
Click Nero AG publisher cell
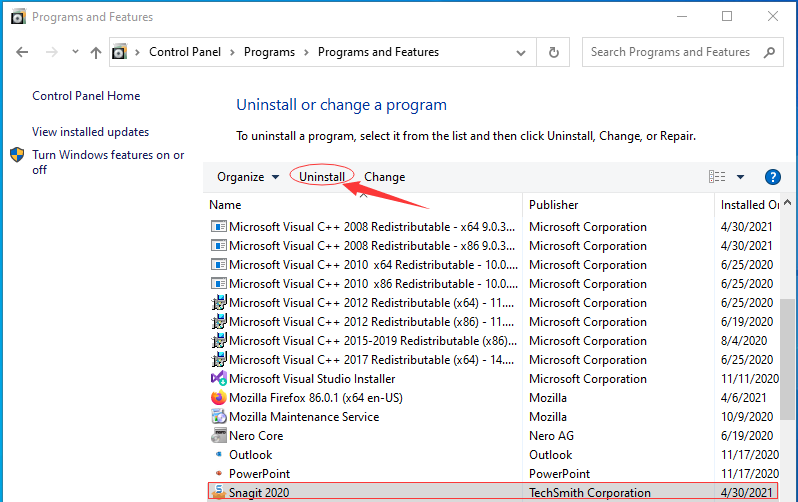tap(551, 436)
